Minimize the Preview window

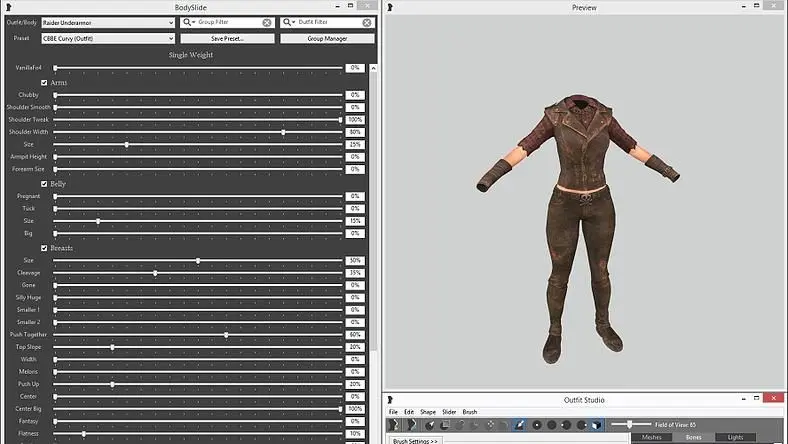coord(743,6)
